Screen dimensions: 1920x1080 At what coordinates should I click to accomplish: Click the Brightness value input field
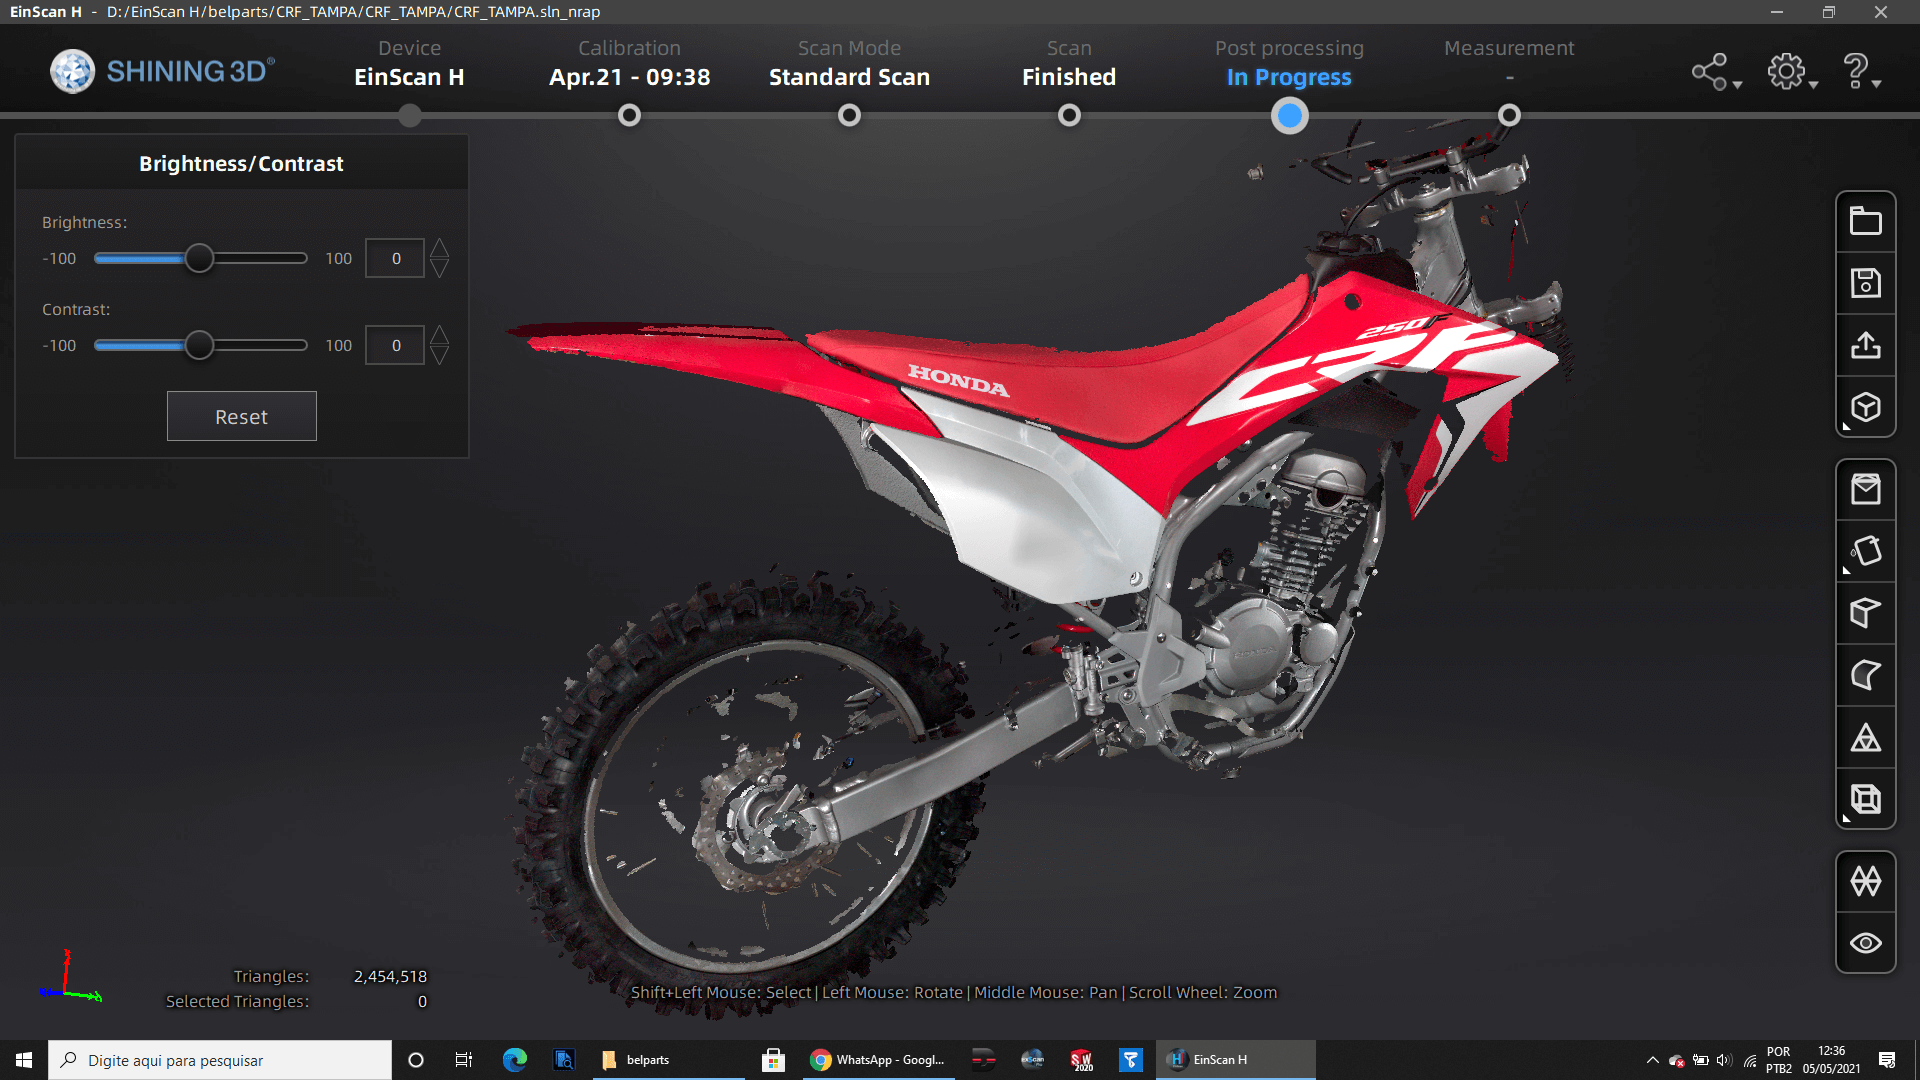(395, 258)
